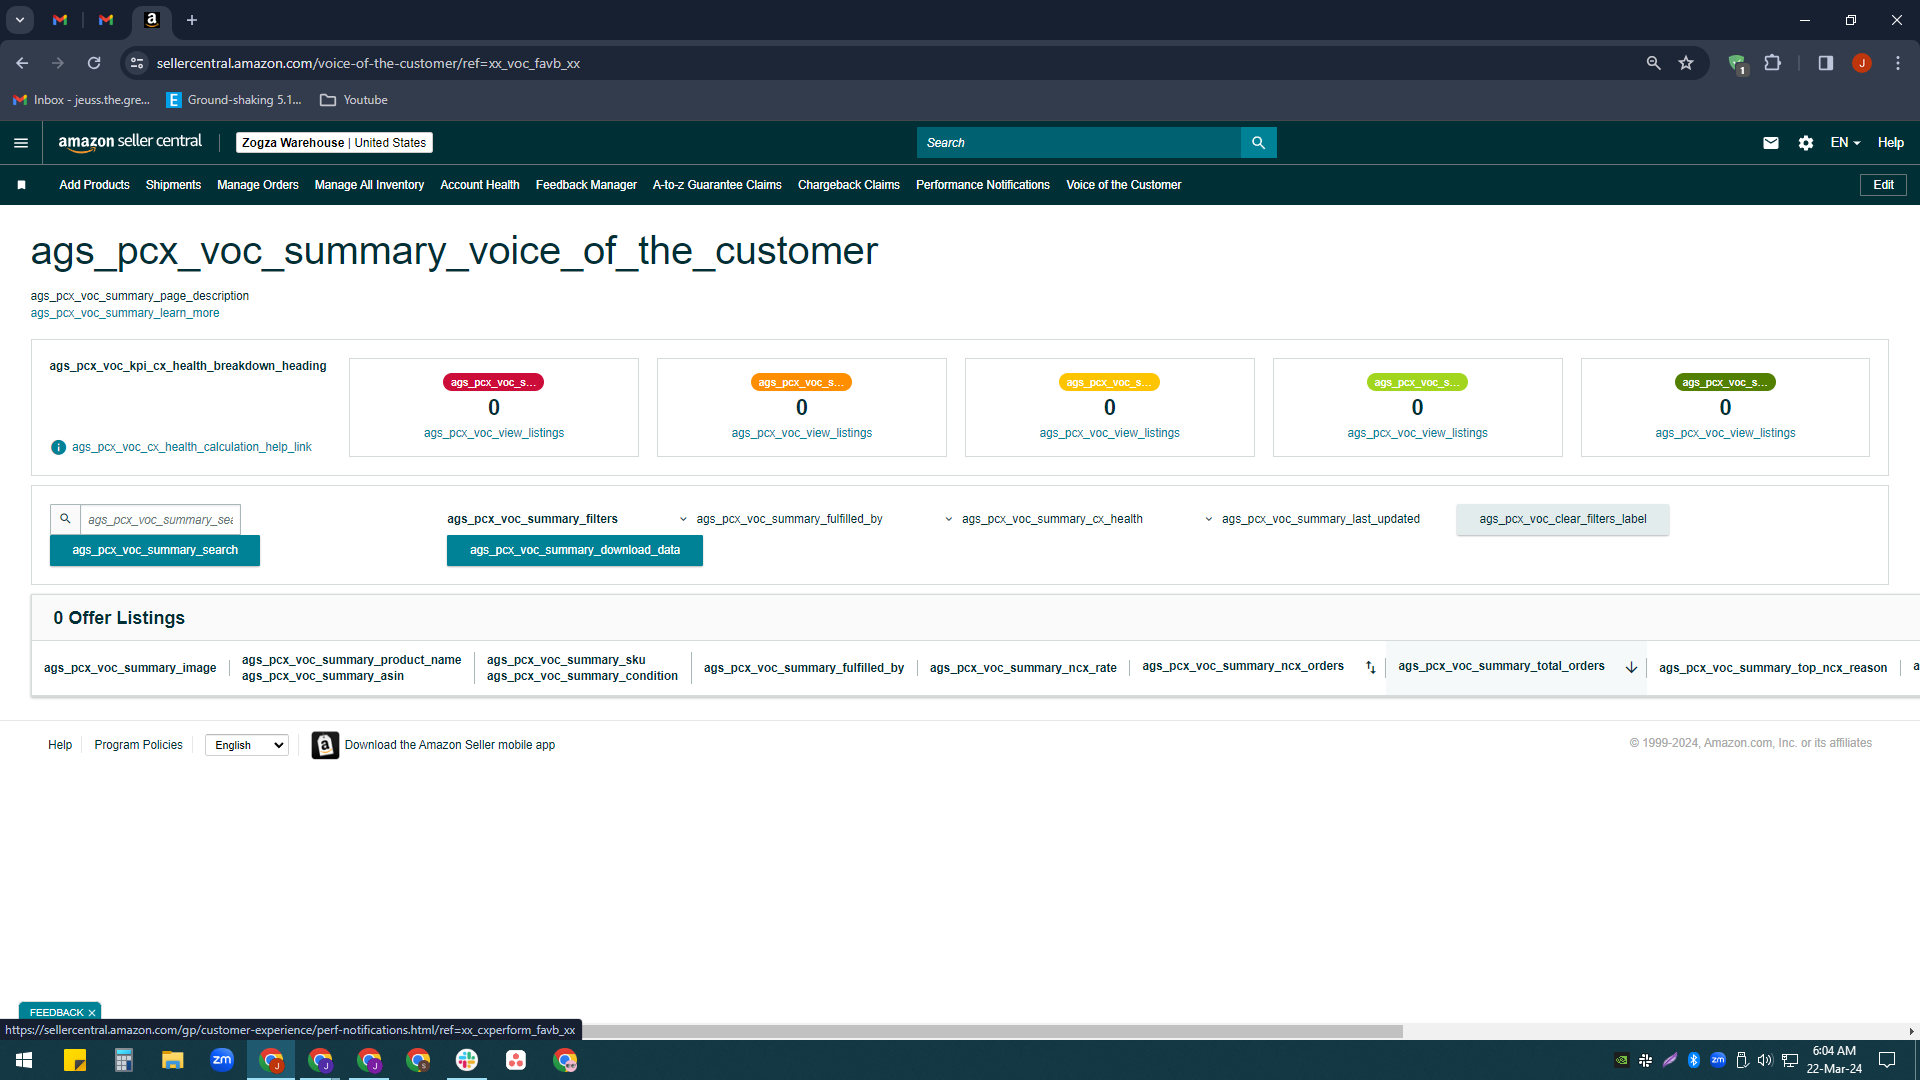Screen dimensions: 1920x1080
Task: Click the ags_pcx_voc_summary_search button
Action: (155, 550)
